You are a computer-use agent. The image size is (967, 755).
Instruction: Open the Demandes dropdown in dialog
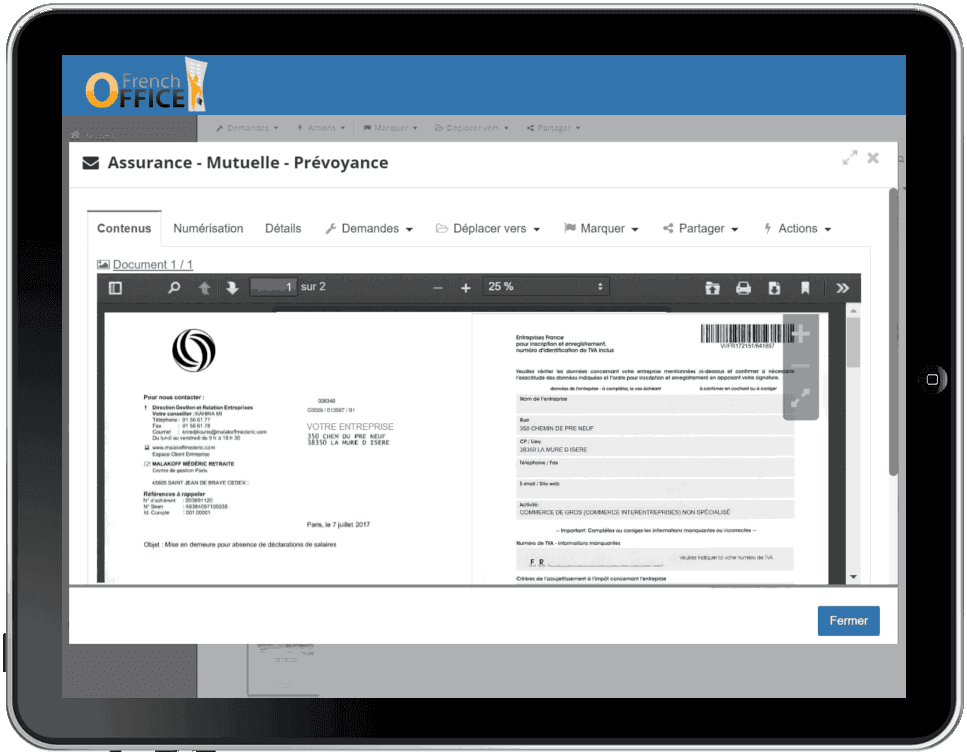[x=369, y=228]
